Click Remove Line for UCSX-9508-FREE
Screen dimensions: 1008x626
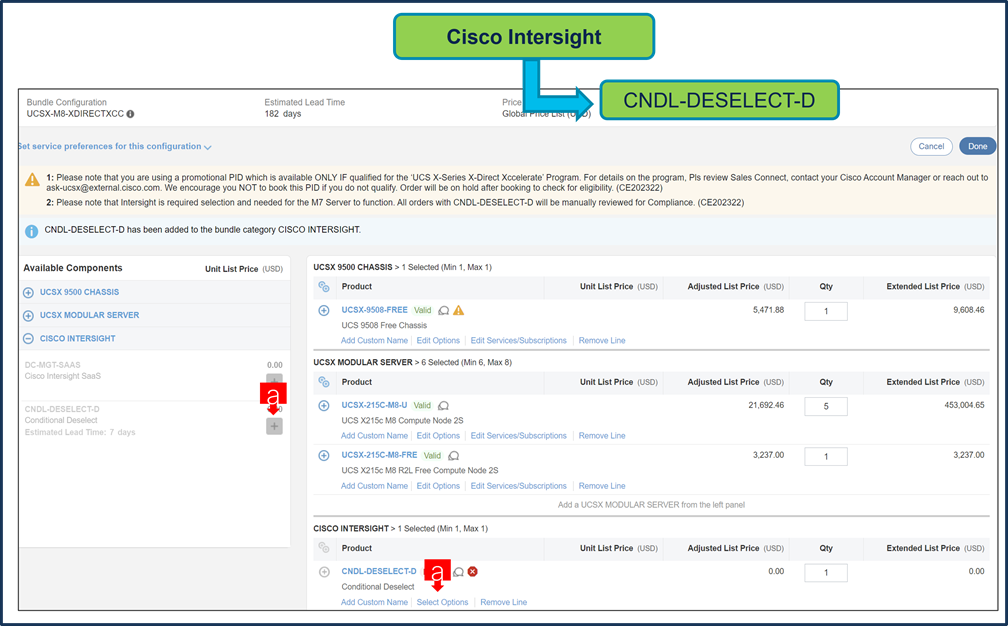coord(602,341)
